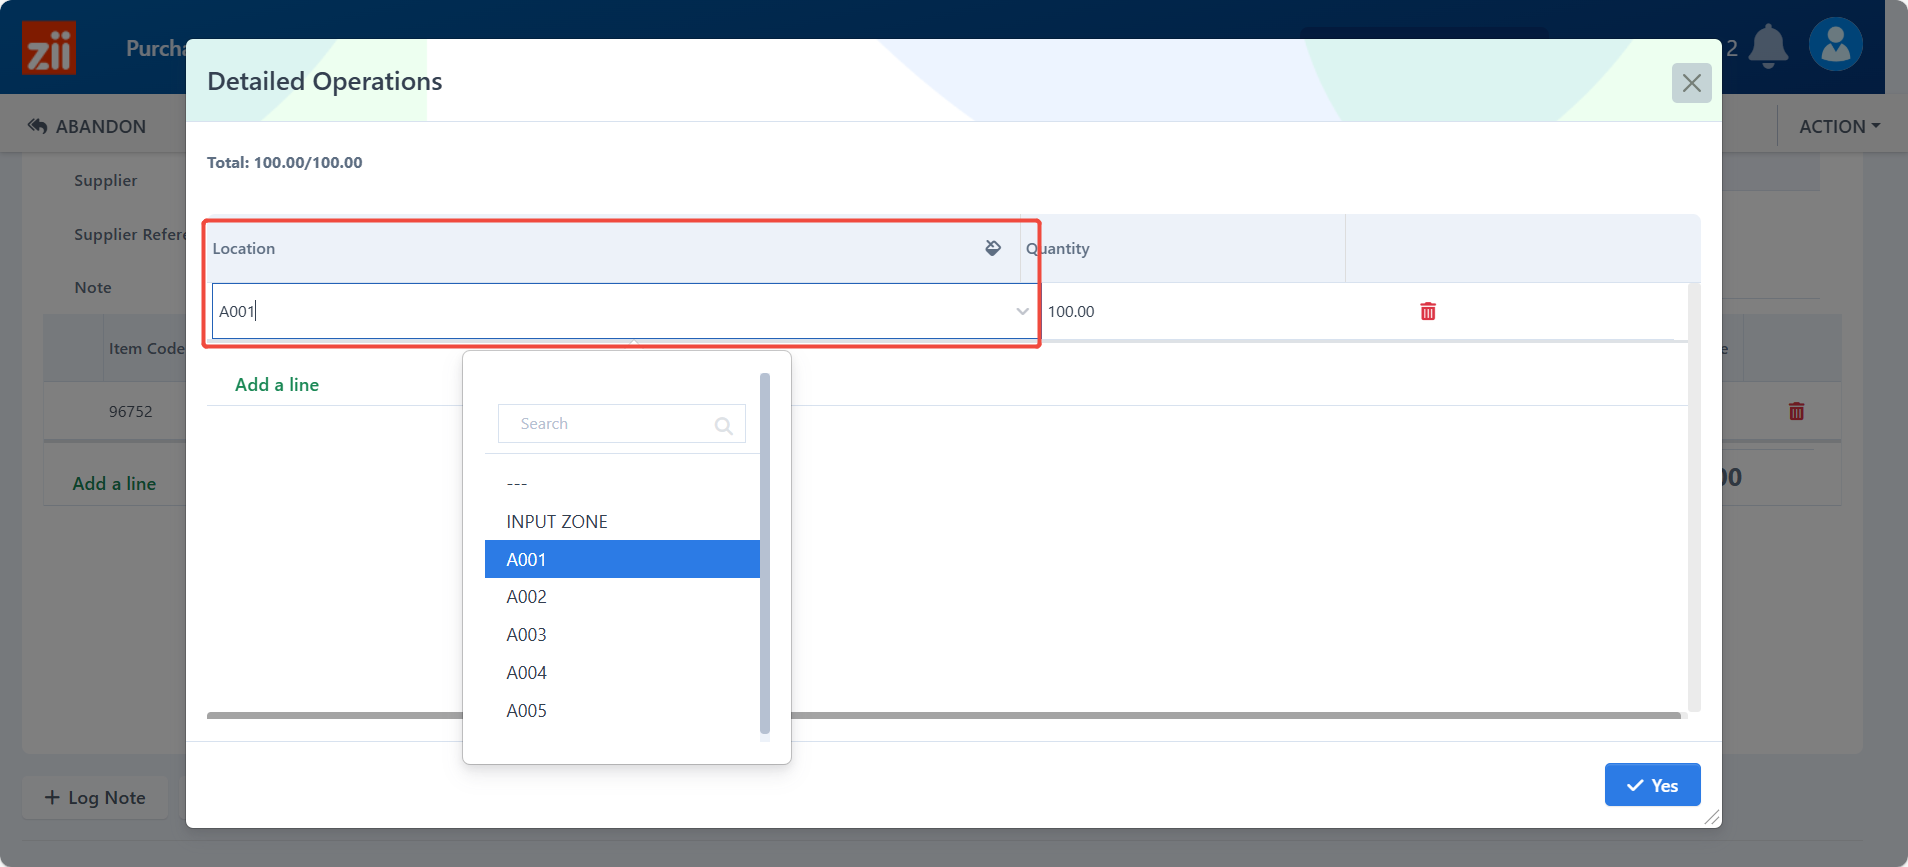Click the fill icon in Location header
The width and height of the screenshot is (1908, 867).
tap(993, 248)
